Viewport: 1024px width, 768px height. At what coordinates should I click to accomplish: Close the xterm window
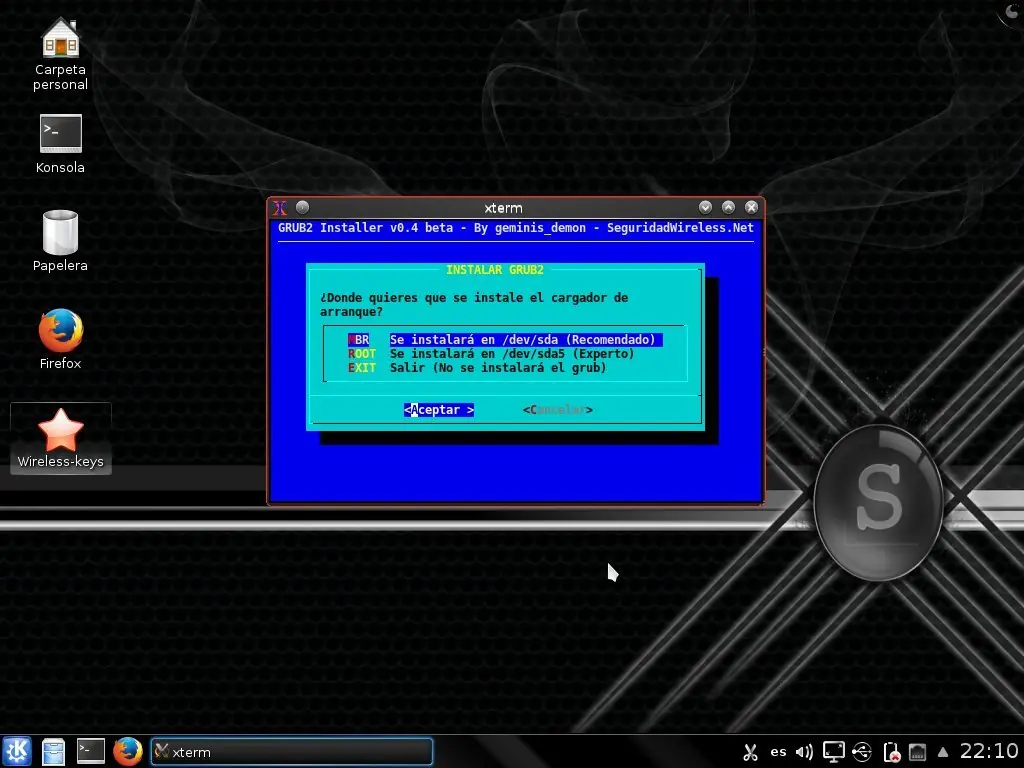click(752, 208)
